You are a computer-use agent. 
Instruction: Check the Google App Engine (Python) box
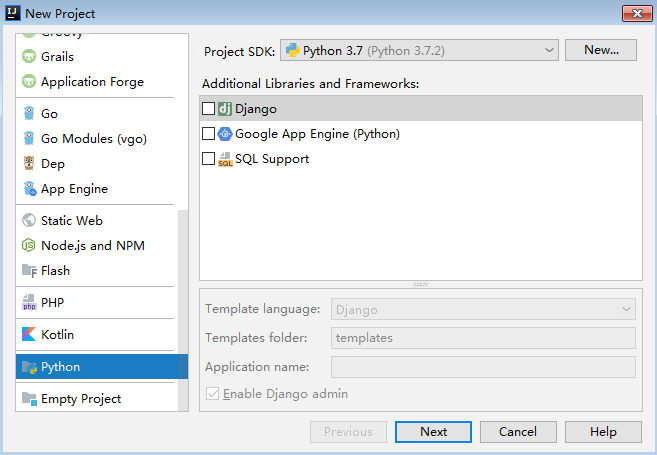[x=208, y=134]
